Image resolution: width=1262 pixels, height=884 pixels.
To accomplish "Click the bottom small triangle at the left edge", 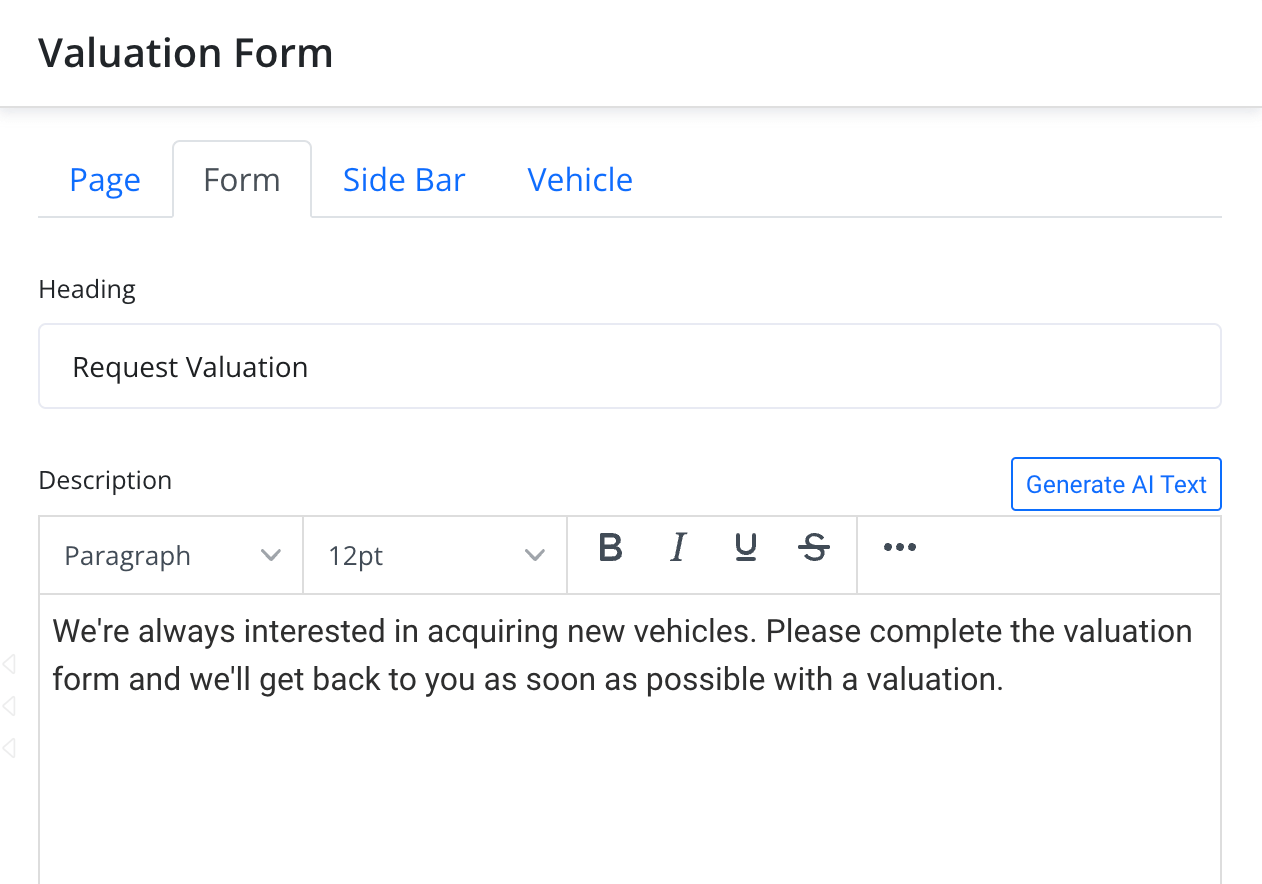I will tap(9, 748).
